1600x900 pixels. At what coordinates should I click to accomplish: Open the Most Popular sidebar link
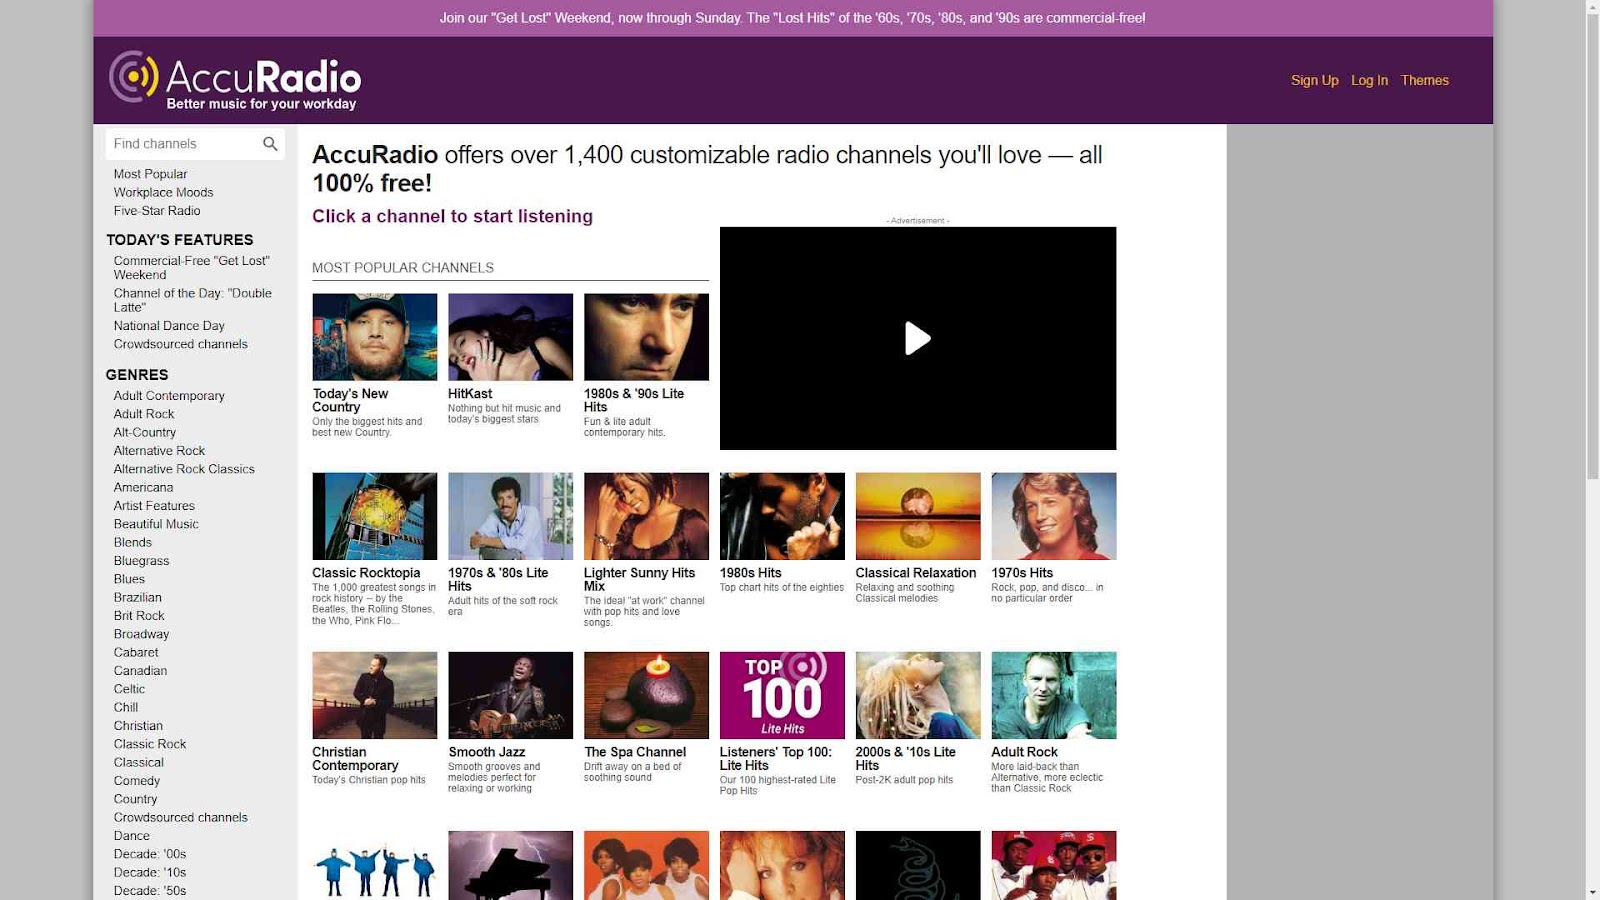point(150,174)
